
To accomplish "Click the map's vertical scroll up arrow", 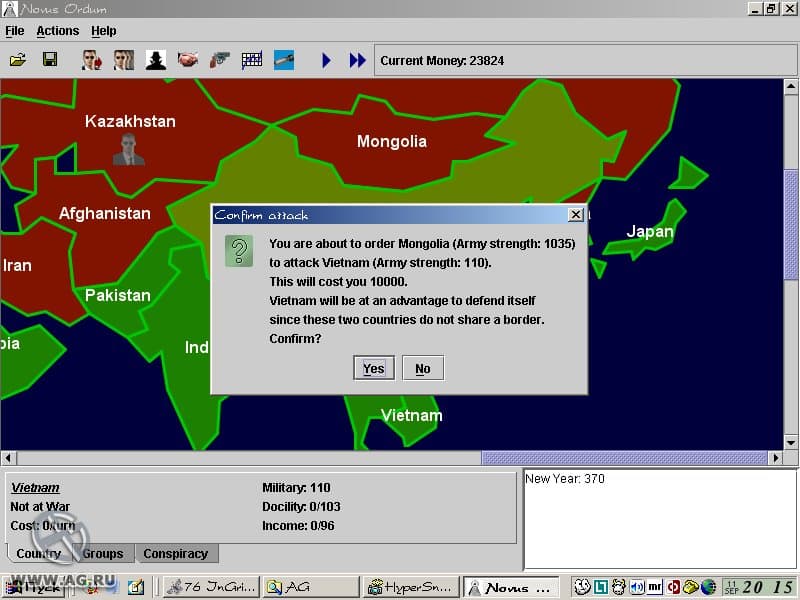I will pos(791,87).
